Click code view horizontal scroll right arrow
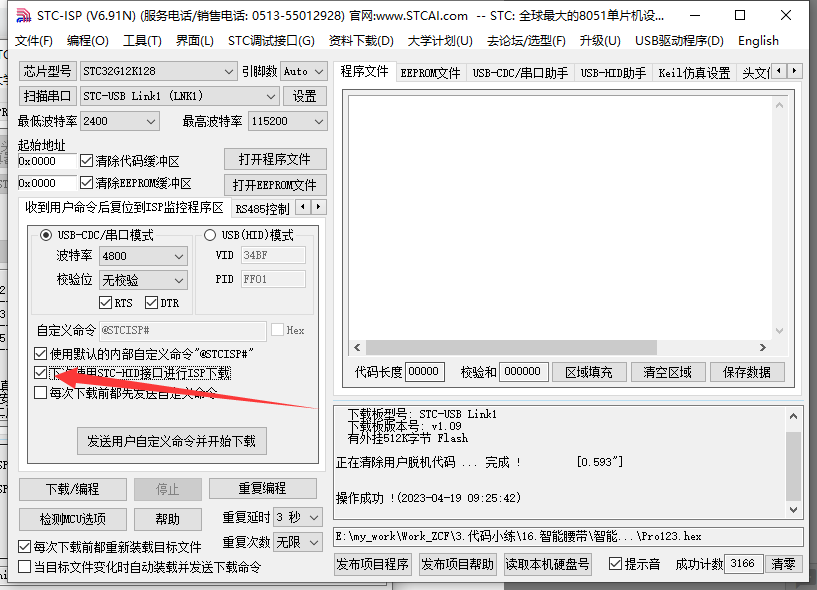817x590 pixels. click(763, 347)
